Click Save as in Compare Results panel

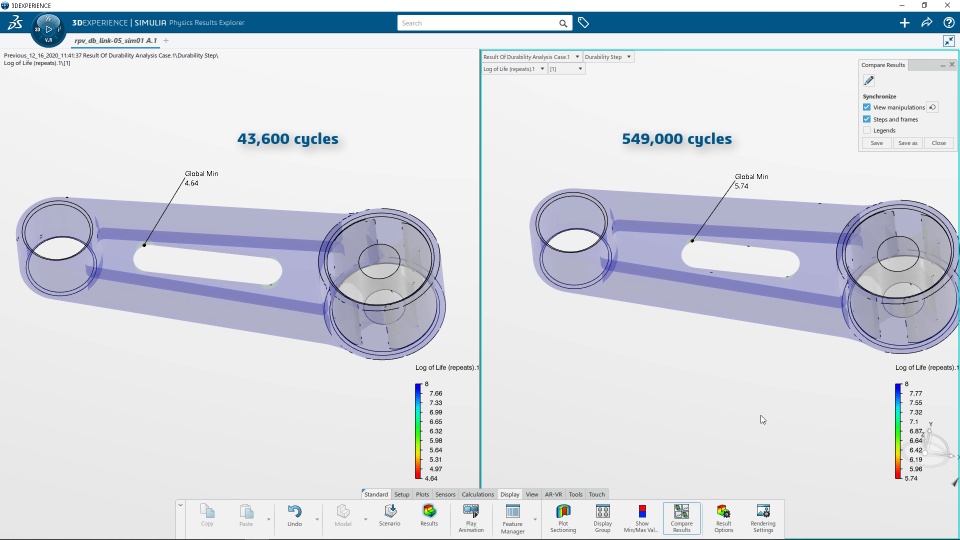click(x=907, y=143)
